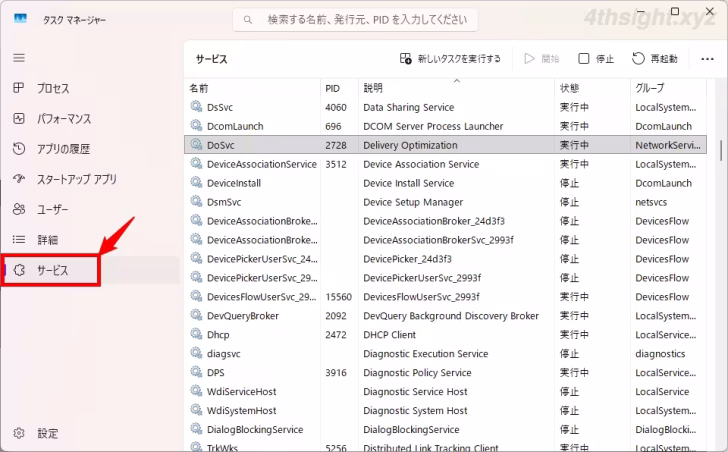This screenshot has height=452, width=728.
Task: Select DevQuery Background Discovery Broker text
Action: tap(451, 316)
